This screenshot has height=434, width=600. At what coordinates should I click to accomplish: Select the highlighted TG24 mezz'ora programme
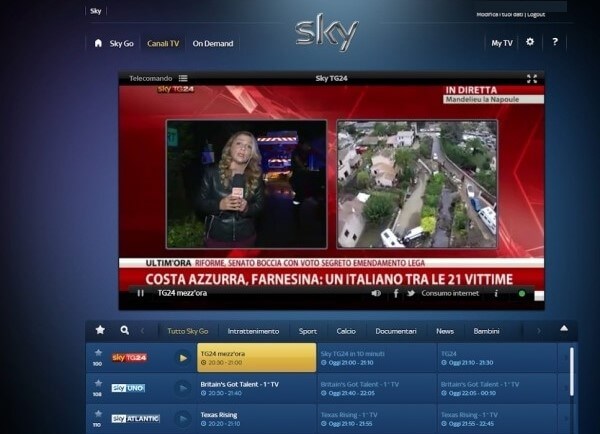(x=257, y=357)
